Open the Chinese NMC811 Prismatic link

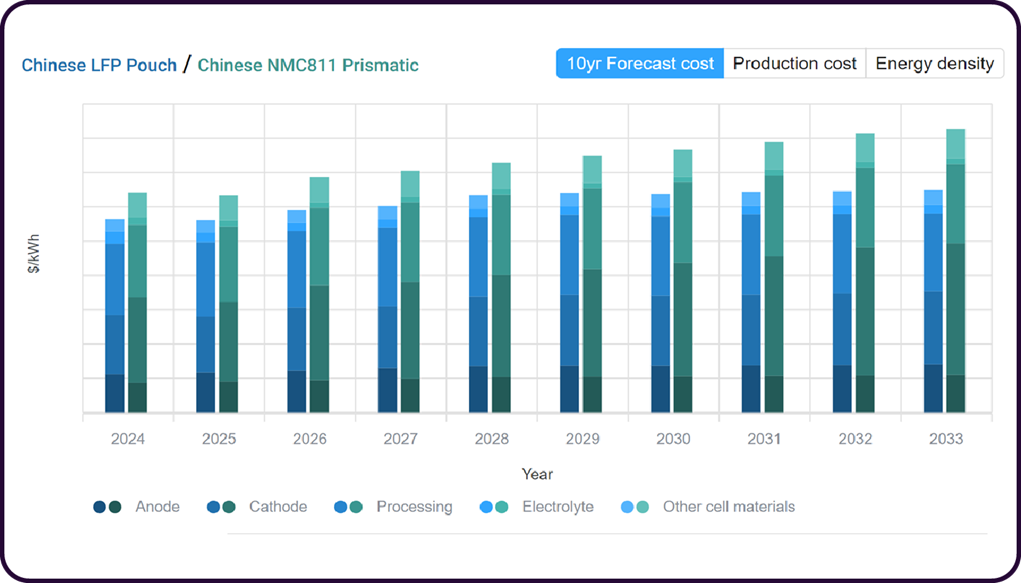(x=308, y=65)
